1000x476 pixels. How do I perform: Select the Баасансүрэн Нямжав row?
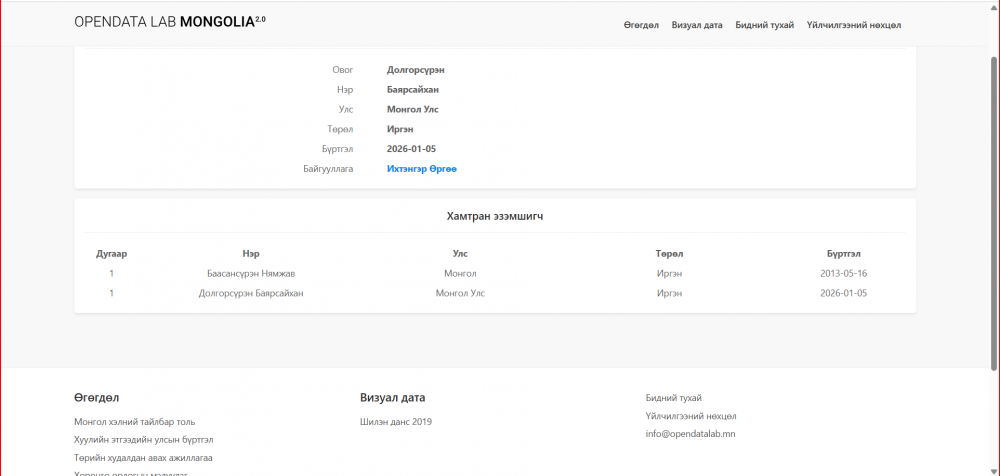point(251,273)
